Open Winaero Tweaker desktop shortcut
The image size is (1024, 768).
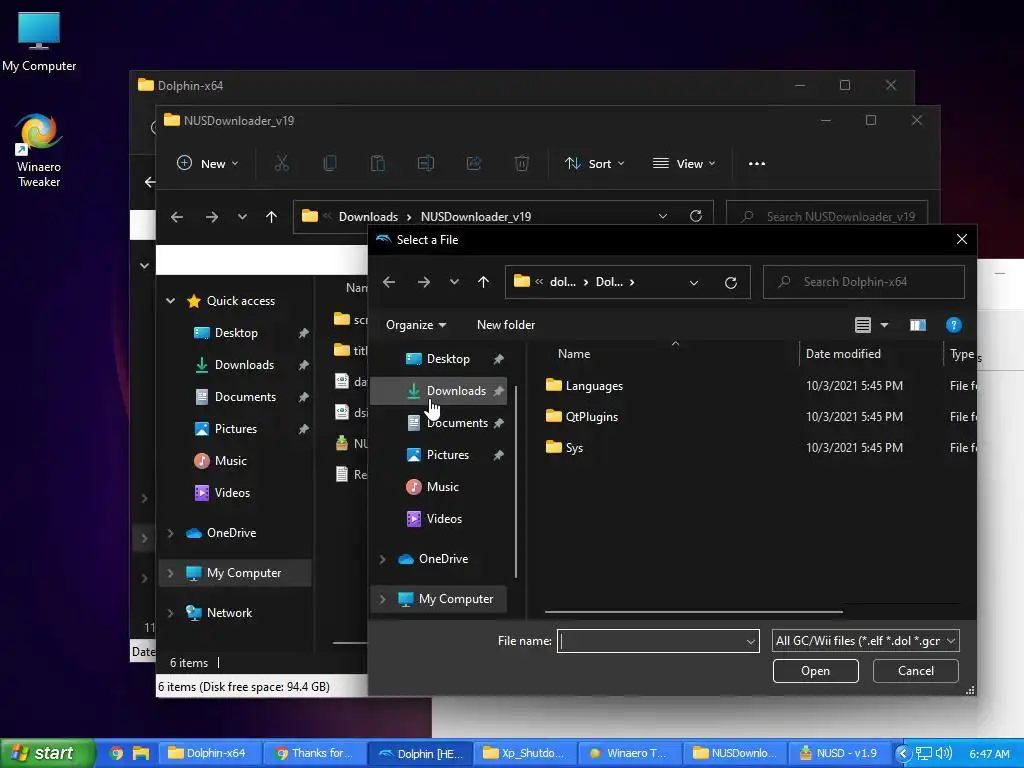(39, 150)
